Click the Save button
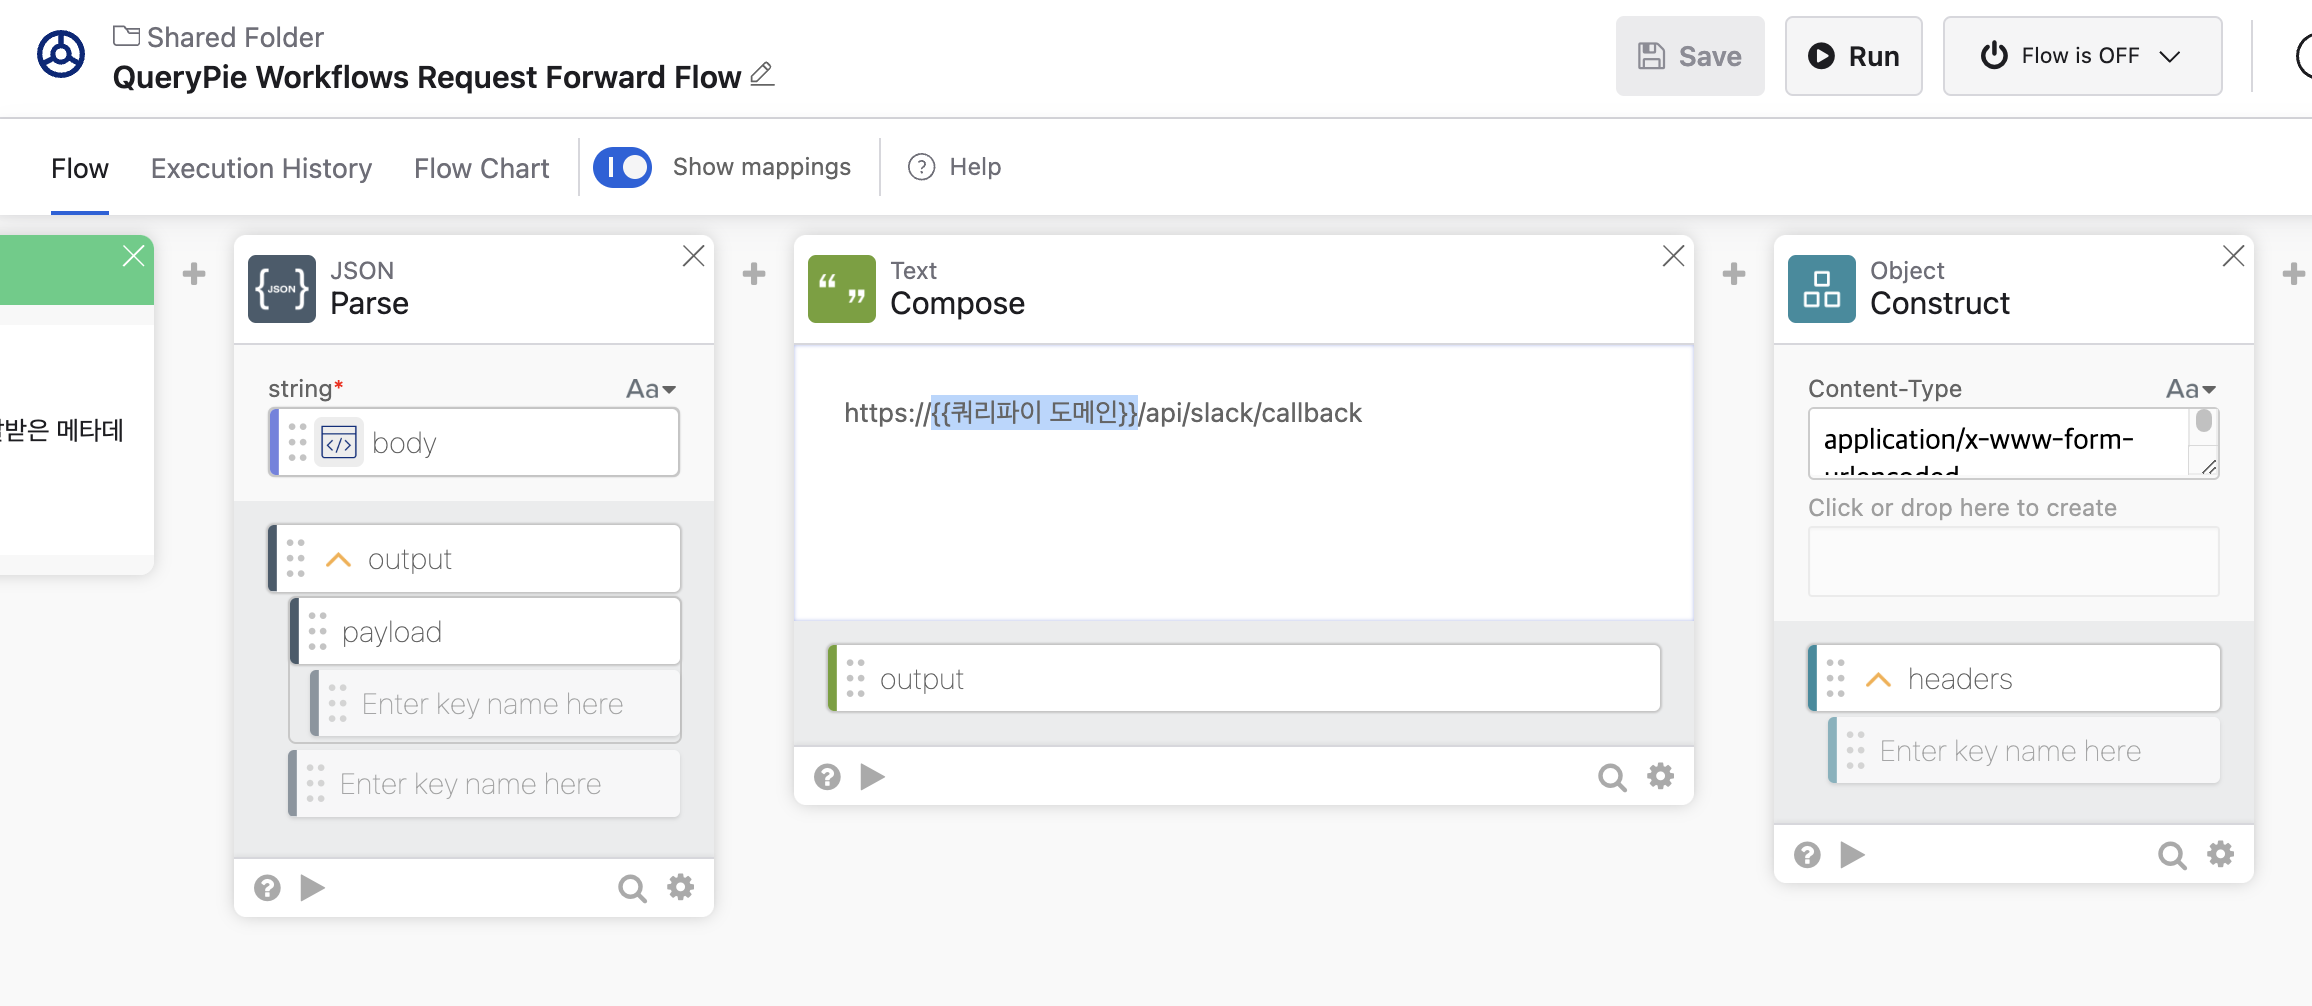This screenshot has width=2312, height=1006. [x=1690, y=56]
